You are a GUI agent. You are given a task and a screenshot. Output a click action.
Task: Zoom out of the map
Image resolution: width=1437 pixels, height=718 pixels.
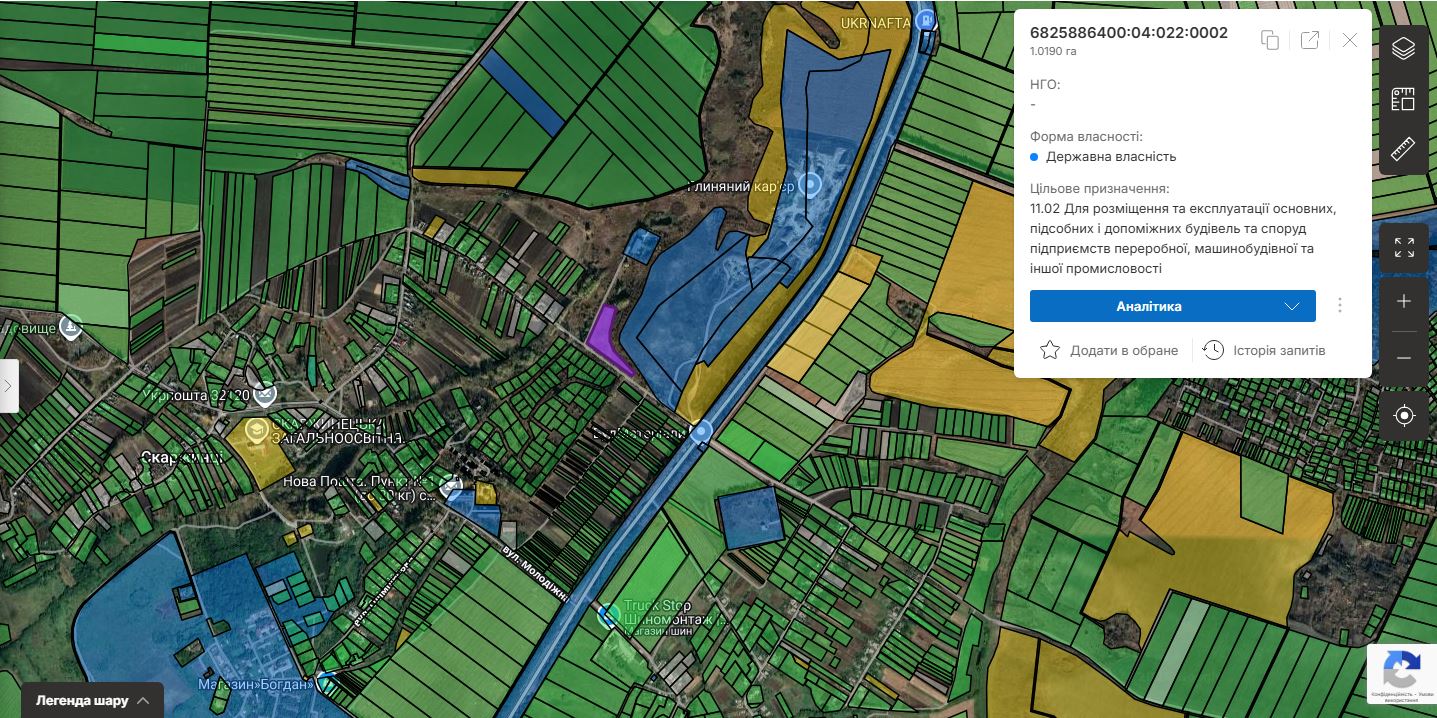(x=1403, y=358)
